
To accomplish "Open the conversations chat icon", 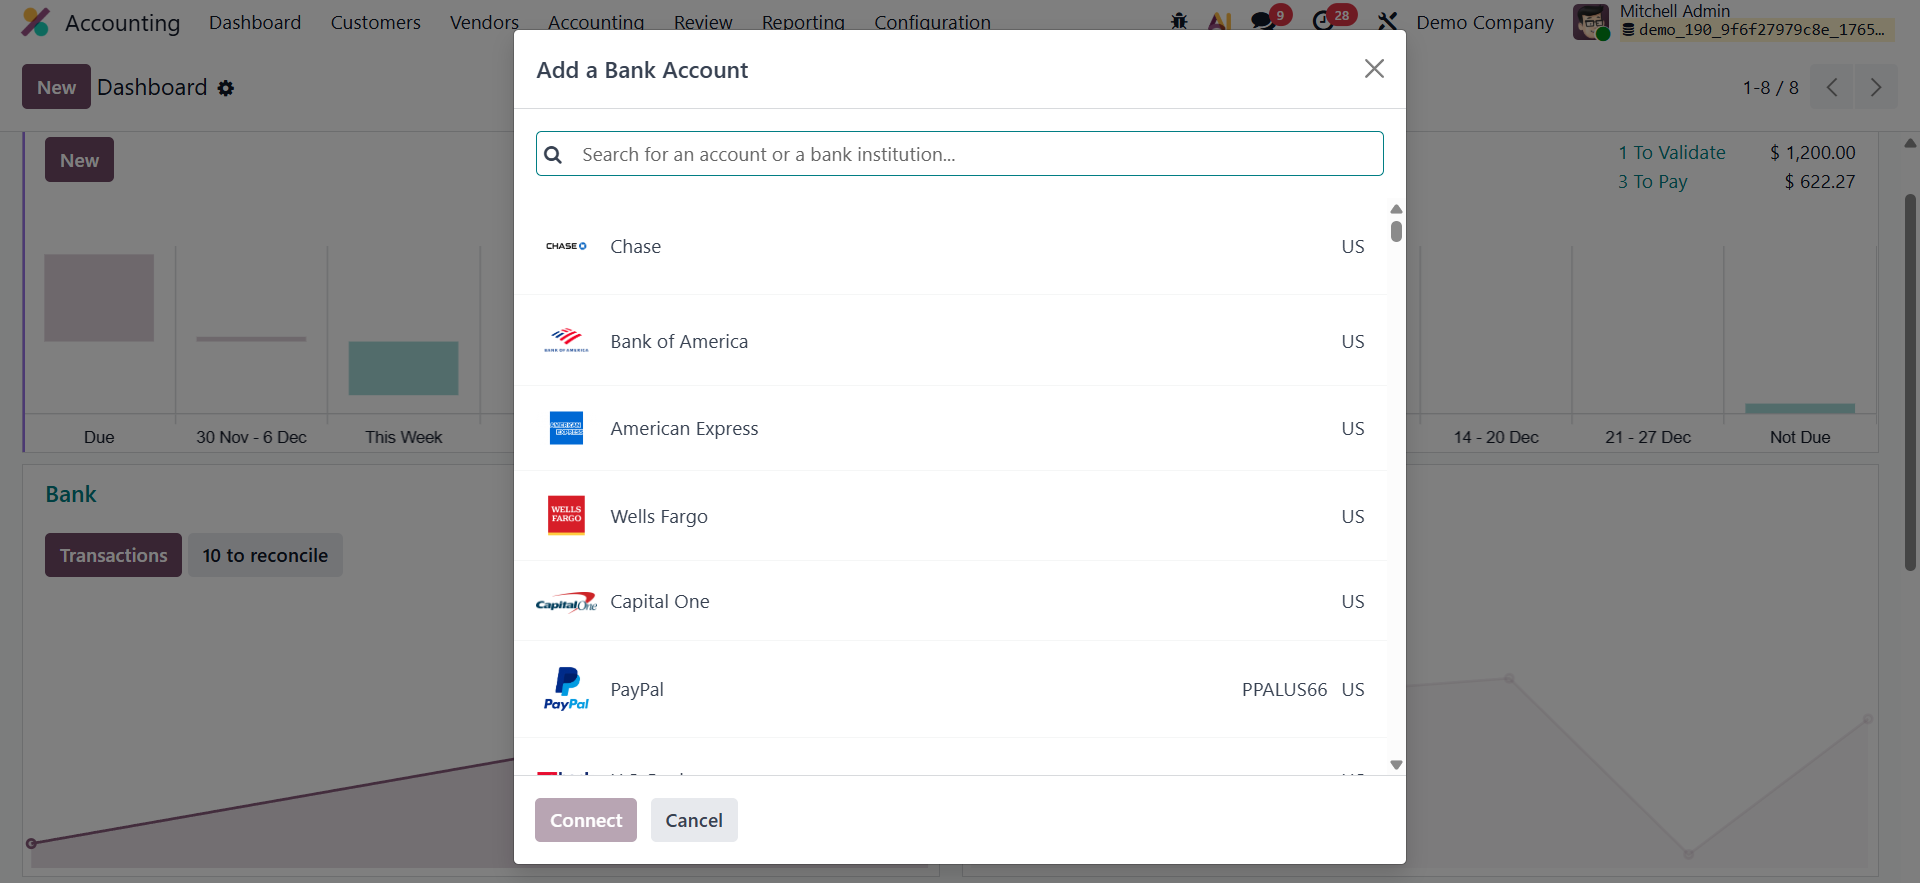I will [x=1264, y=21].
